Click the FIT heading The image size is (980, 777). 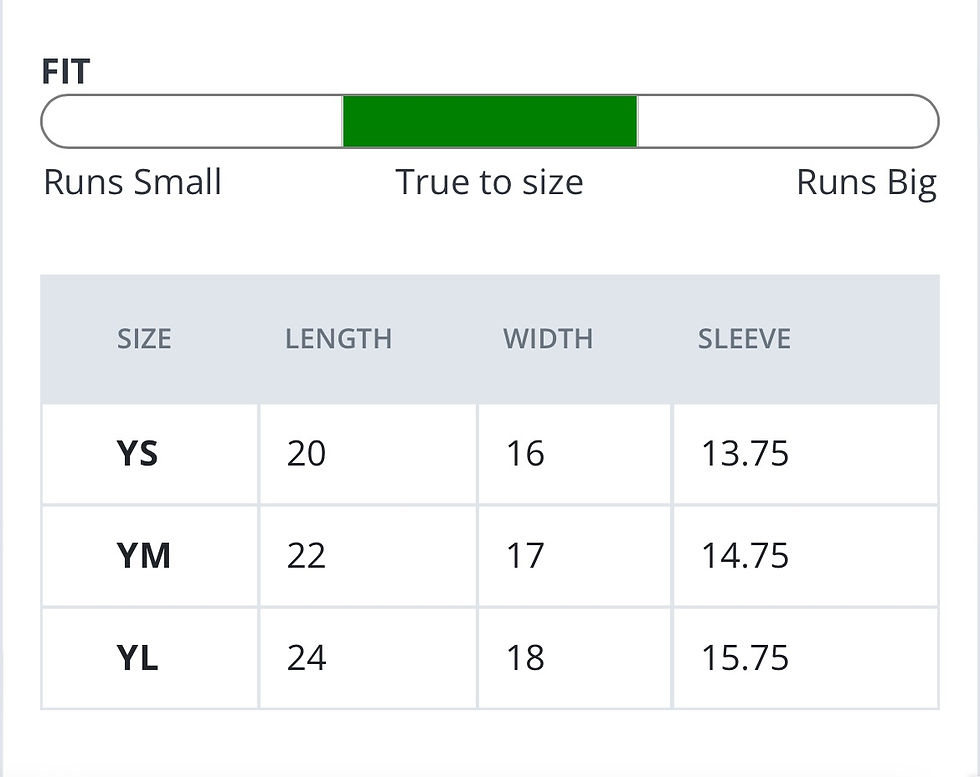pos(66,72)
